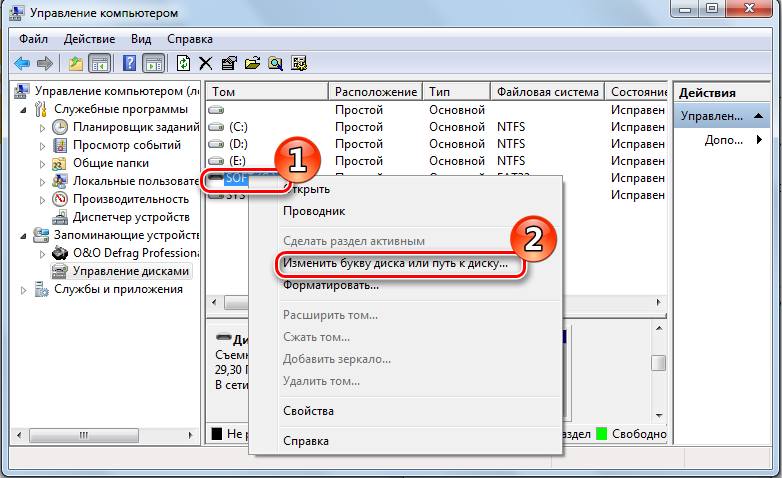
Task: Sort by the Тип column header
Action: 457,92
